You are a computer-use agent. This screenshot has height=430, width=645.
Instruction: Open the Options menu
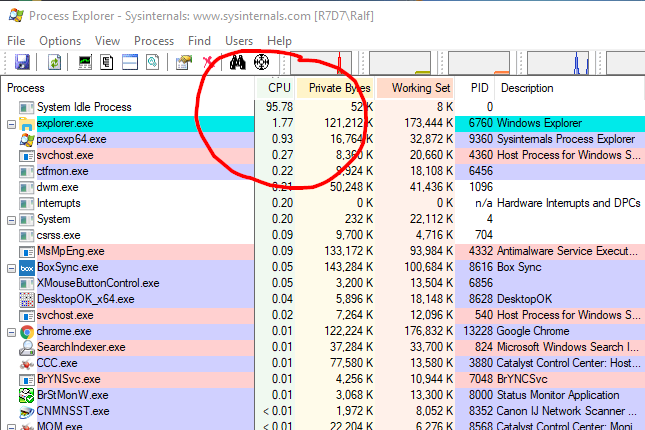[x=60, y=41]
